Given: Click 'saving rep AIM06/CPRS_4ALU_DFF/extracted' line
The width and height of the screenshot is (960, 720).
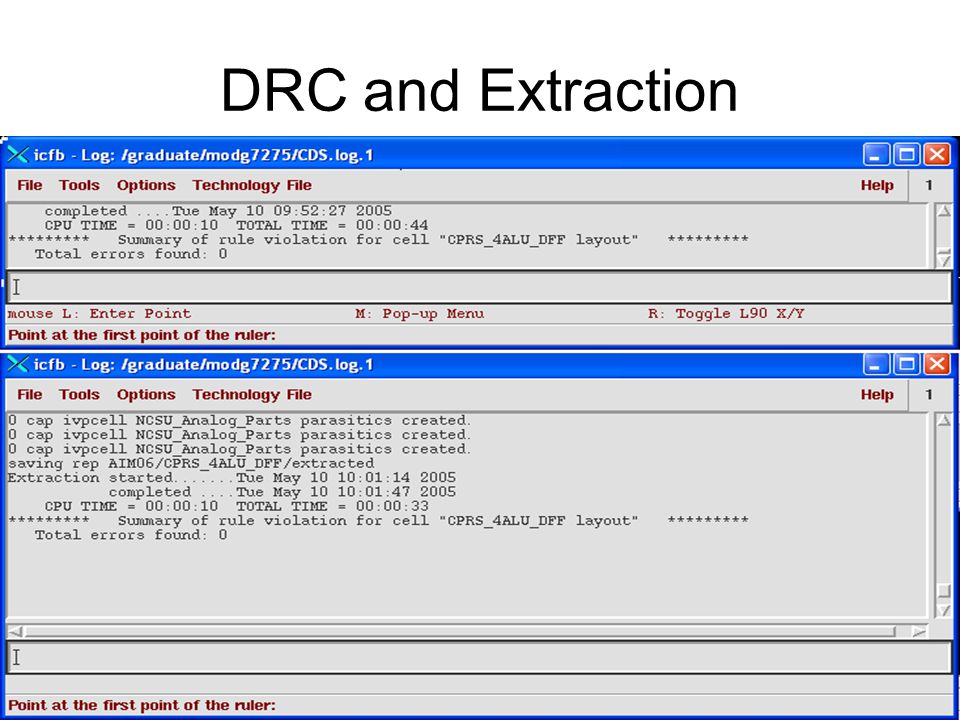Looking at the screenshot, I should [x=191, y=463].
